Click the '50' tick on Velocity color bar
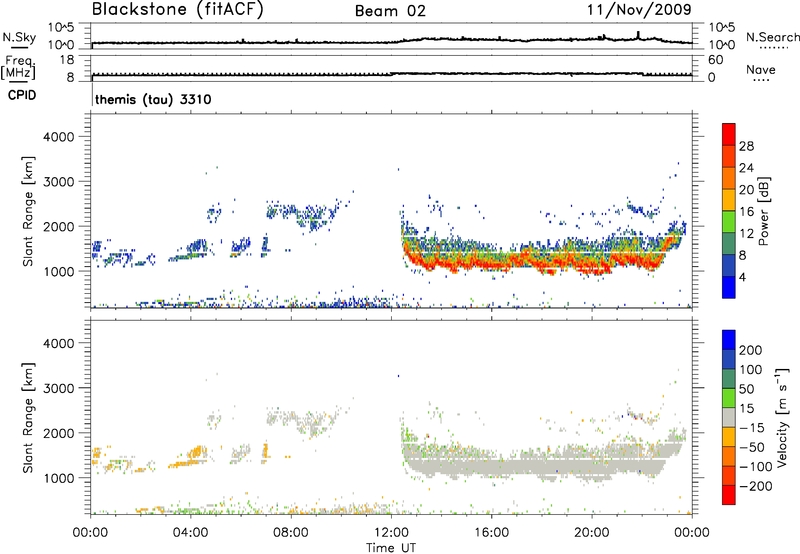 tap(746, 389)
